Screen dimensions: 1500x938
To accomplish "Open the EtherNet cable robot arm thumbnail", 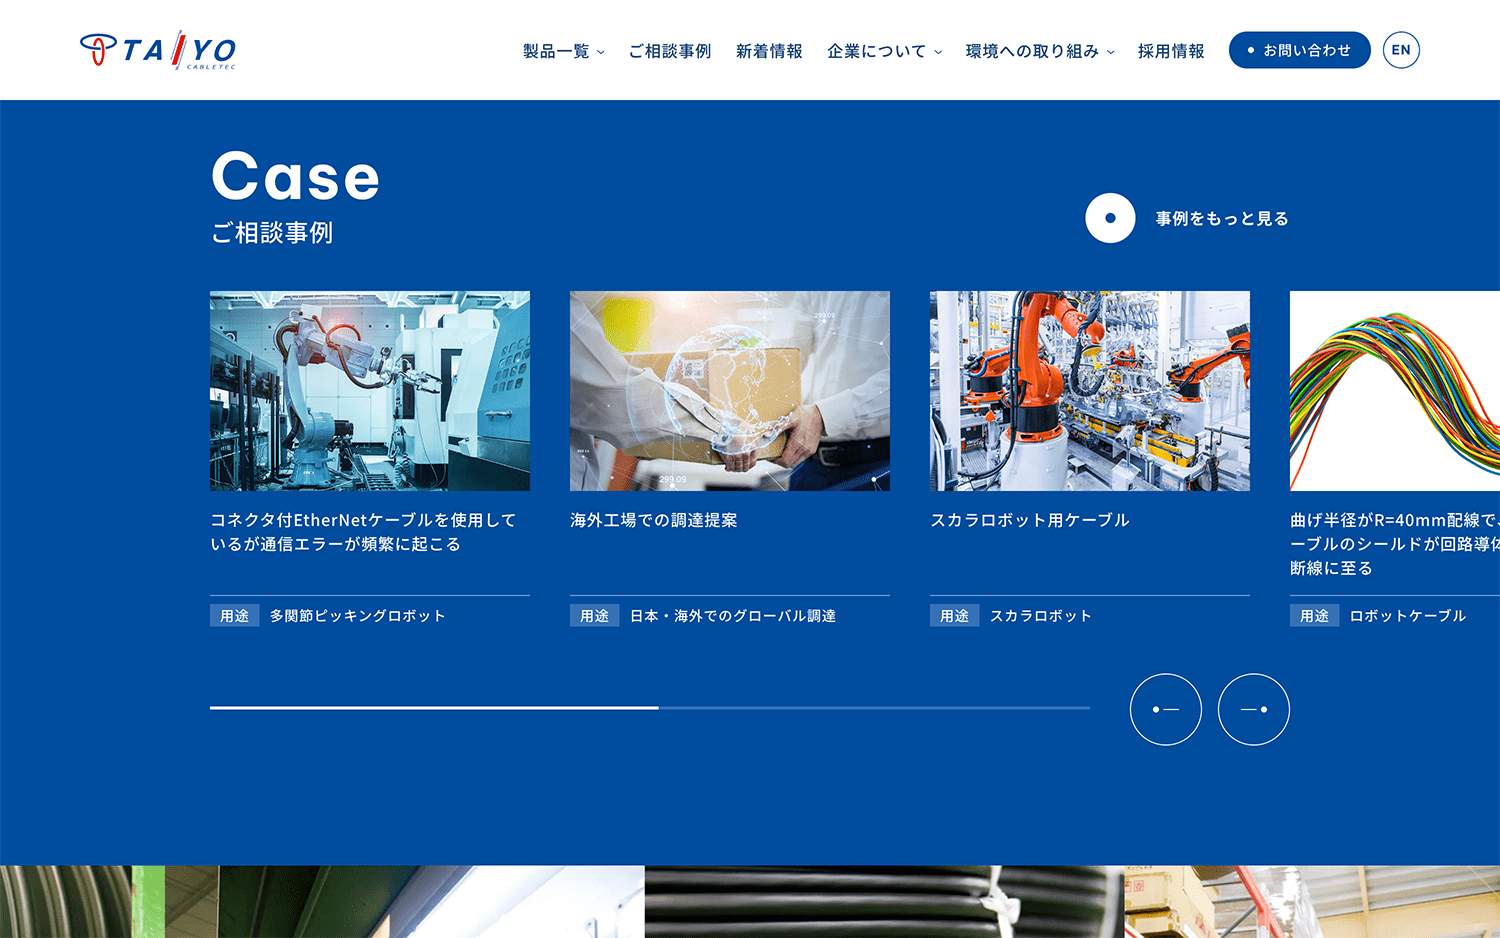I will pos(370,391).
